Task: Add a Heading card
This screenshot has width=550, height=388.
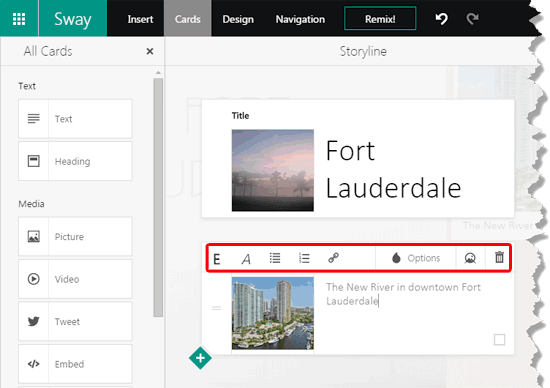Action: coord(75,161)
